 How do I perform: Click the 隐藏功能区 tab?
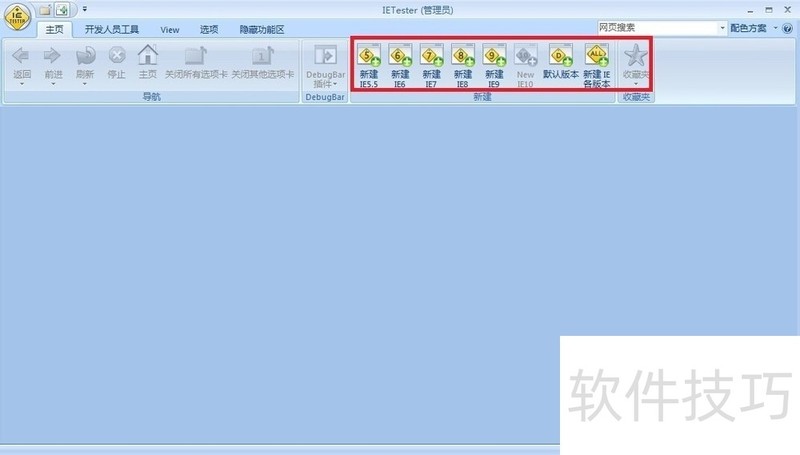coord(262,30)
